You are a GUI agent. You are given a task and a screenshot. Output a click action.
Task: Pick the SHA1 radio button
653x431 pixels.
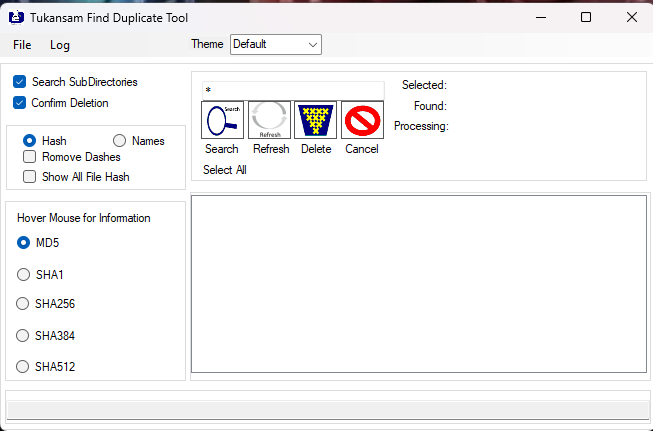24,274
